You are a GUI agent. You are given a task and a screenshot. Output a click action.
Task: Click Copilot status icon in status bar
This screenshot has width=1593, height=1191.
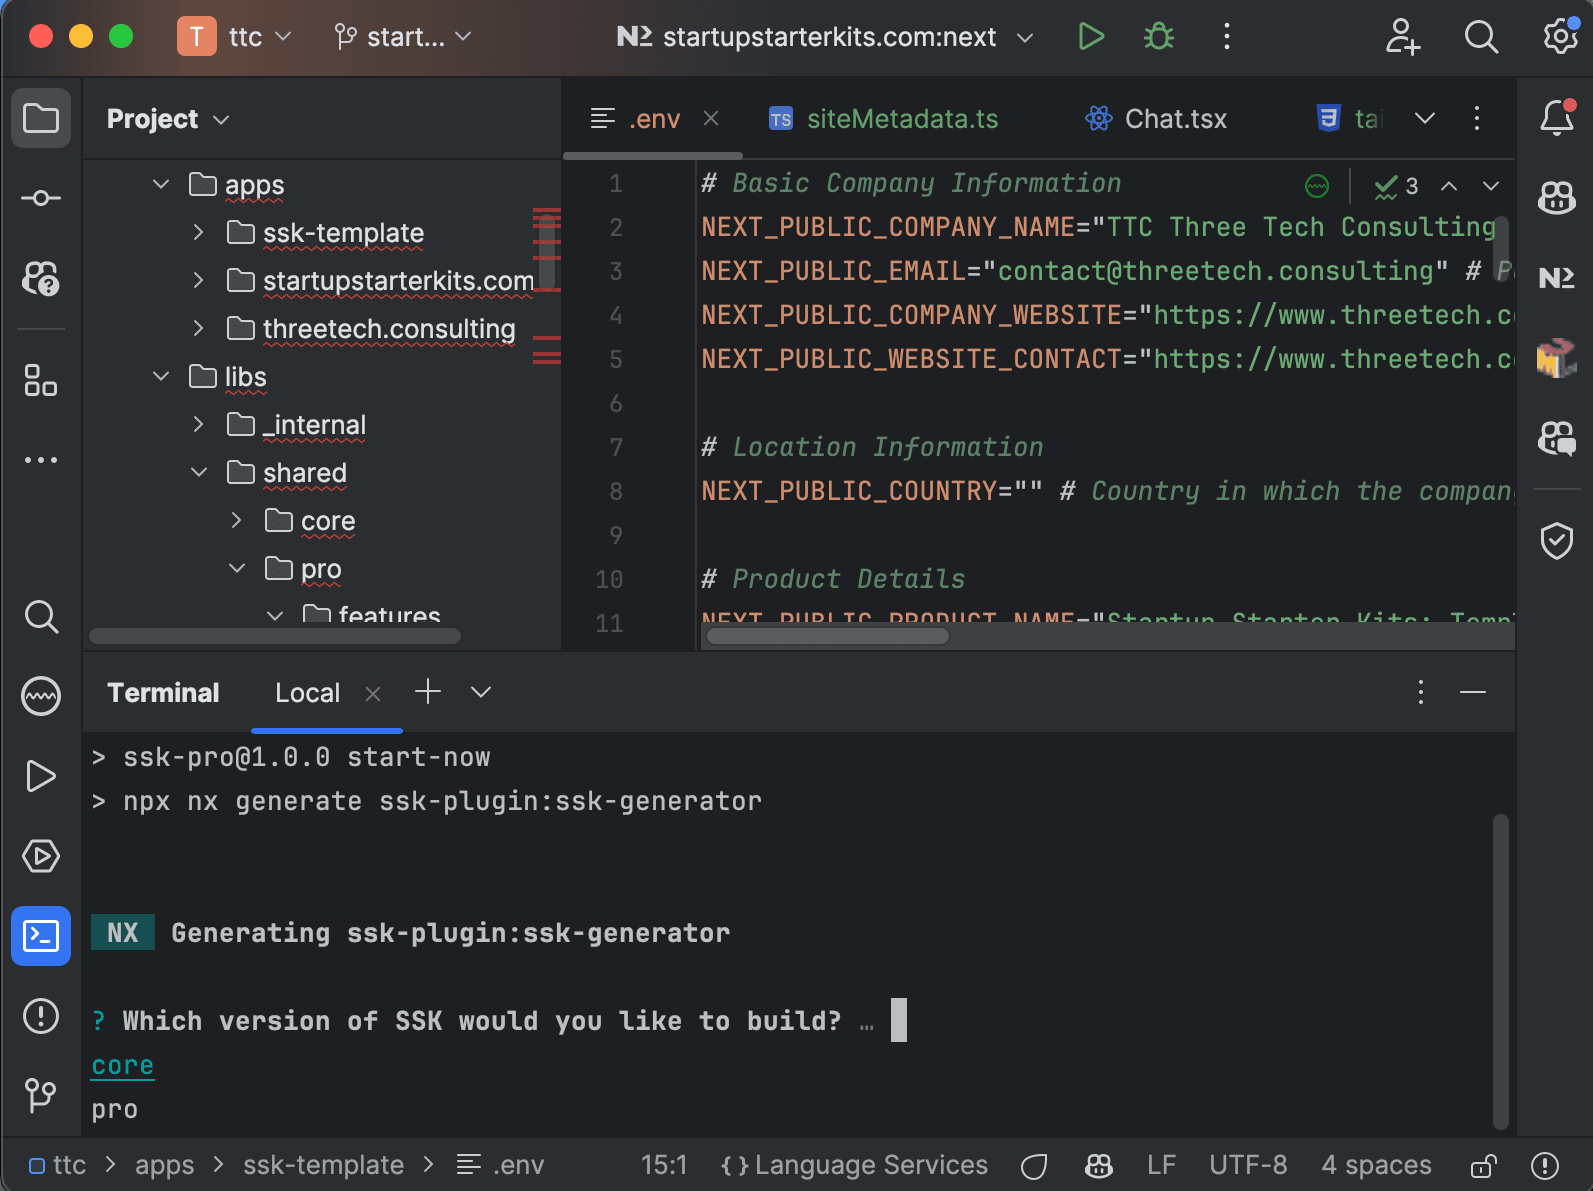[x=1099, y=1165]
